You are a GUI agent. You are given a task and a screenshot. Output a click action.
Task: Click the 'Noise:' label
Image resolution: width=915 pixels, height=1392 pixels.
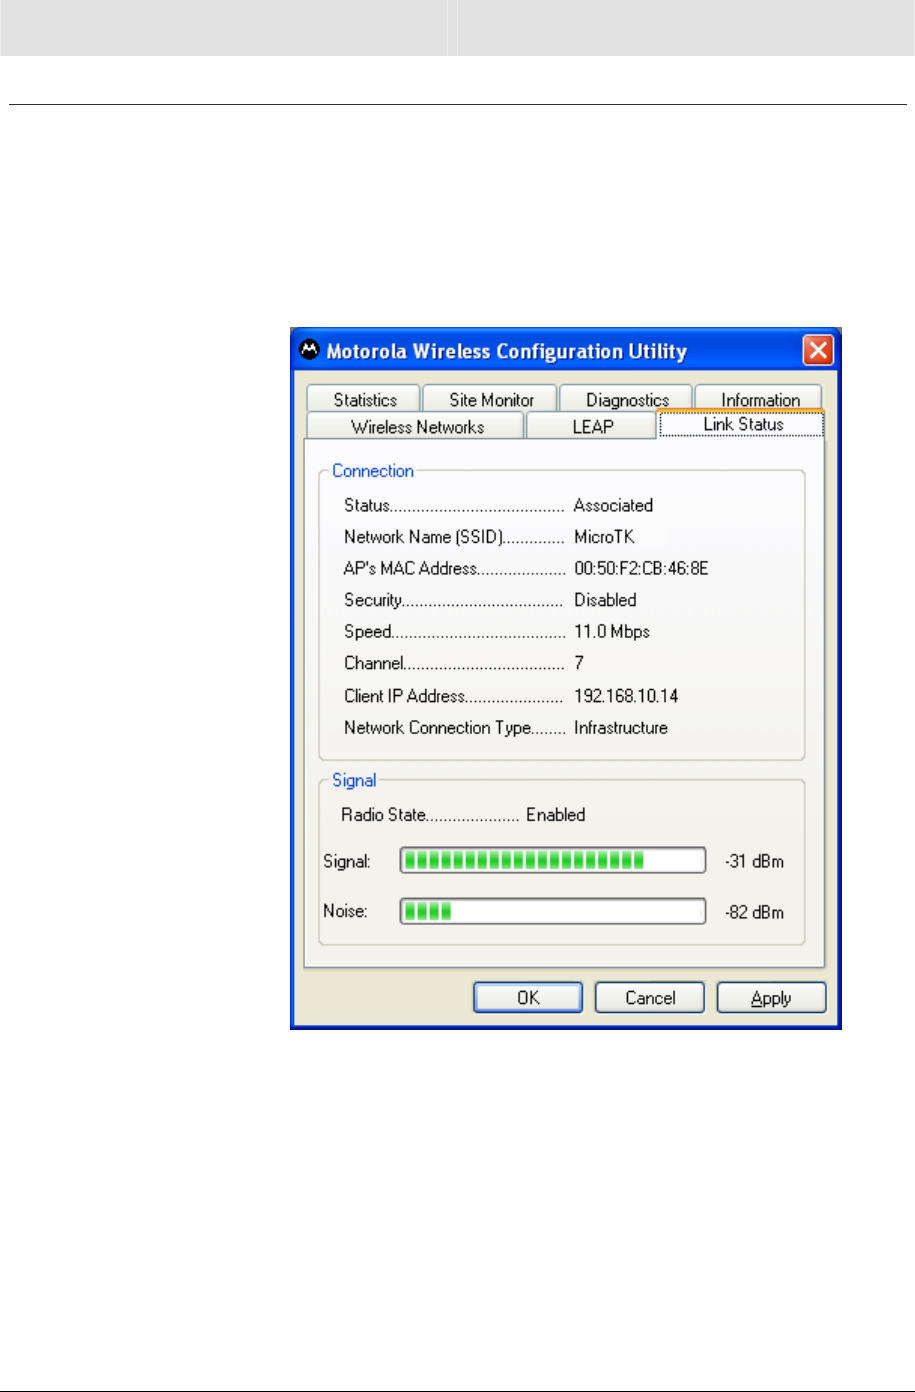[x=345, y=912]
